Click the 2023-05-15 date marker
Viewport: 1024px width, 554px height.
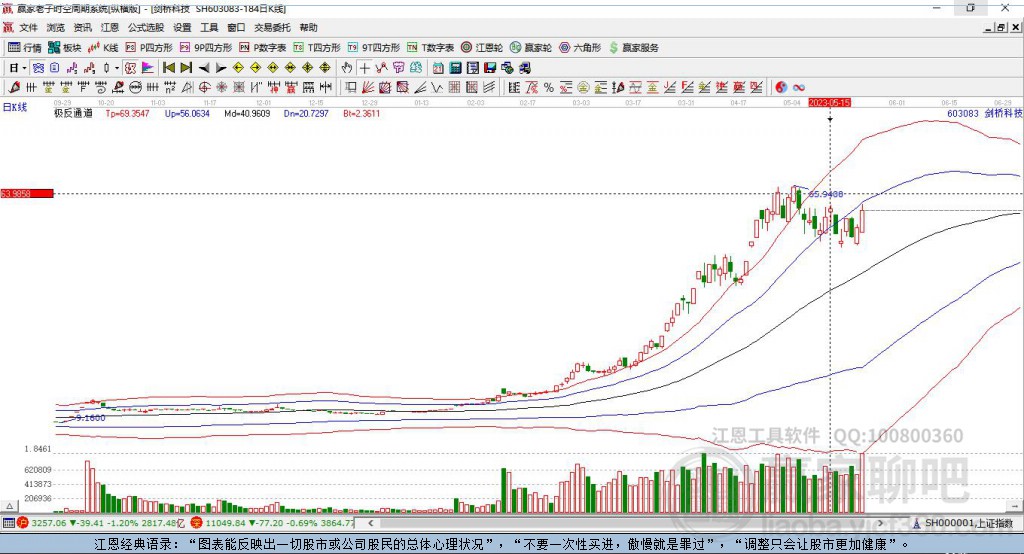pos(829,103)
